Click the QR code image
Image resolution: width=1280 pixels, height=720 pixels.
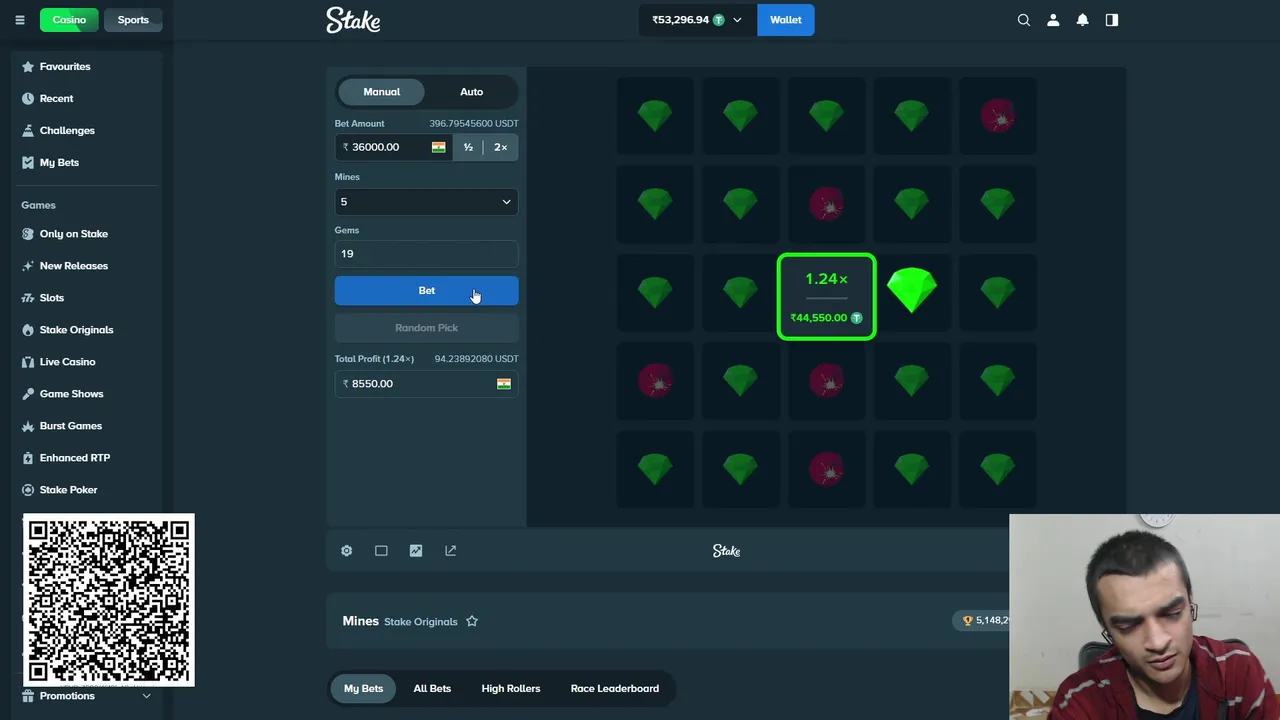[109, 600]
